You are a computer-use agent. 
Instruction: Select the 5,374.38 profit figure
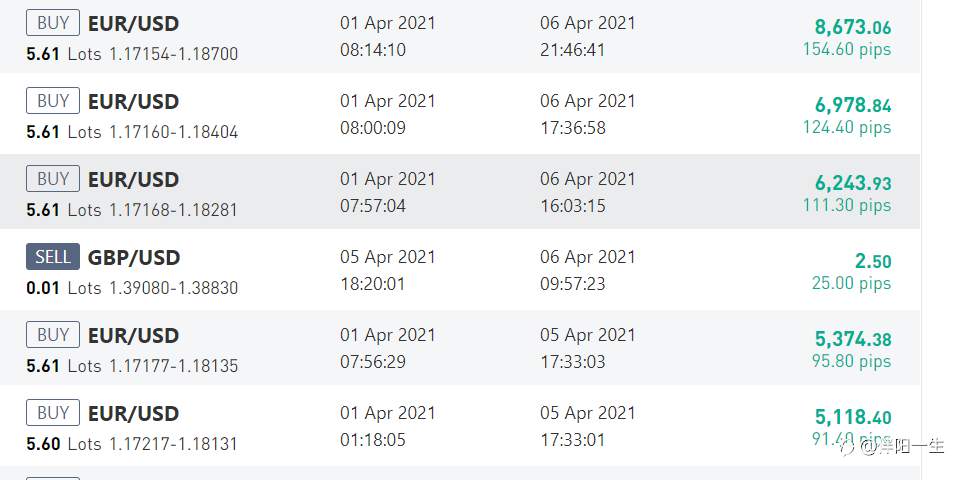pos(853,339)
